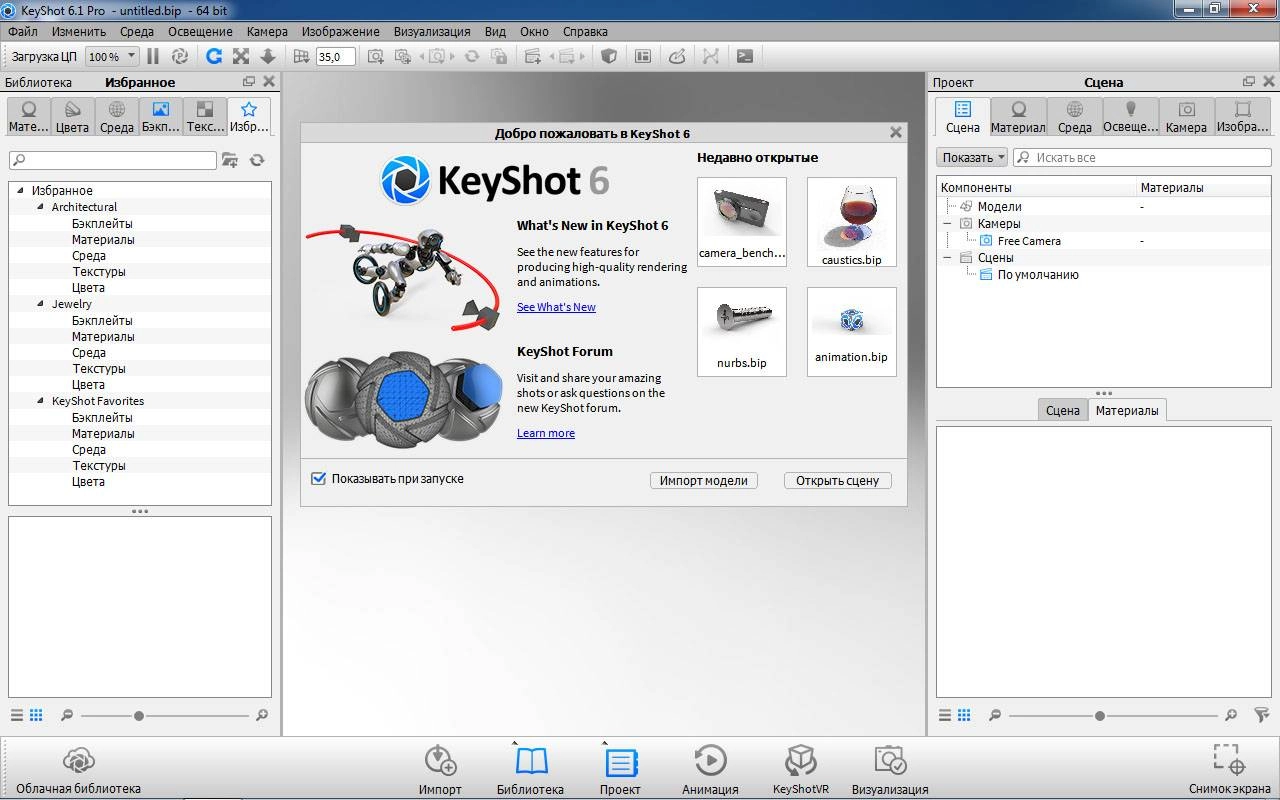Click the Открыть сцену button
Image resolution: width=1280 pixels, height=800 pixels.
tap(837, 480)
